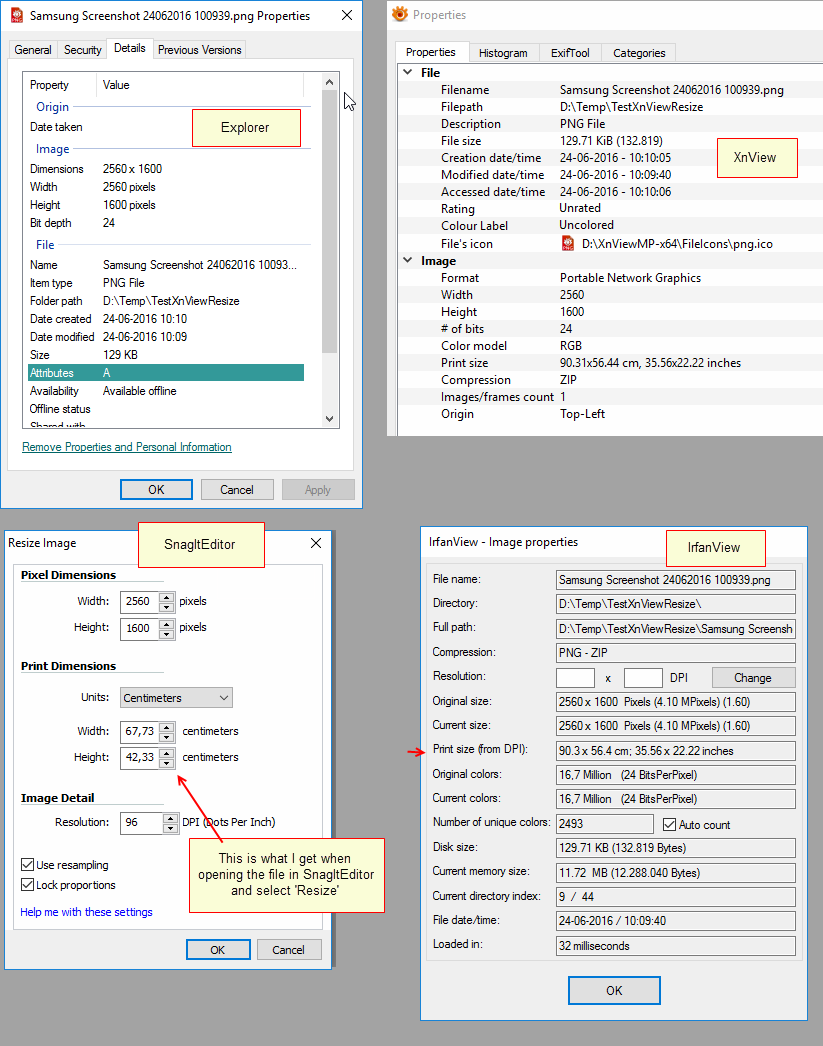Increase print Height with up stepper arrow
Viewport: 823px width, 1046px height.
click(167, 753)
